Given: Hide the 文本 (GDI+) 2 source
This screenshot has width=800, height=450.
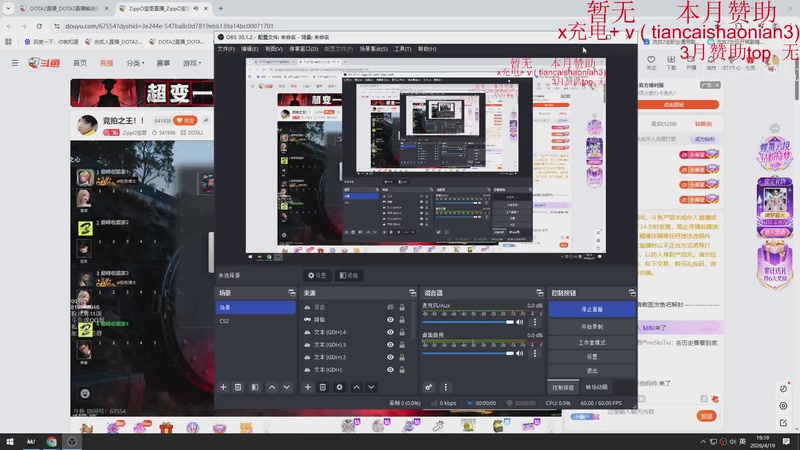Looking at the screenshot, I should (x=390, y=357).
